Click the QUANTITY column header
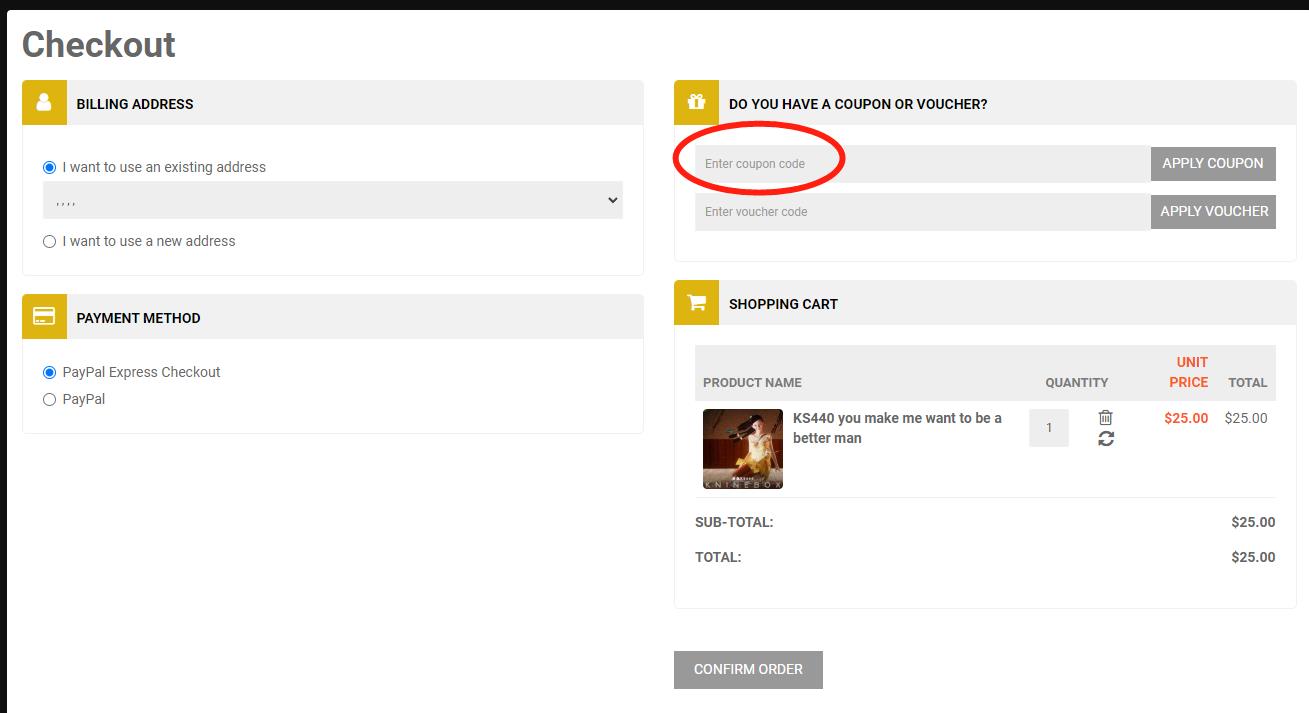Image resolution: width=1309 pixels, height=713 pixels. [1077, 382]
